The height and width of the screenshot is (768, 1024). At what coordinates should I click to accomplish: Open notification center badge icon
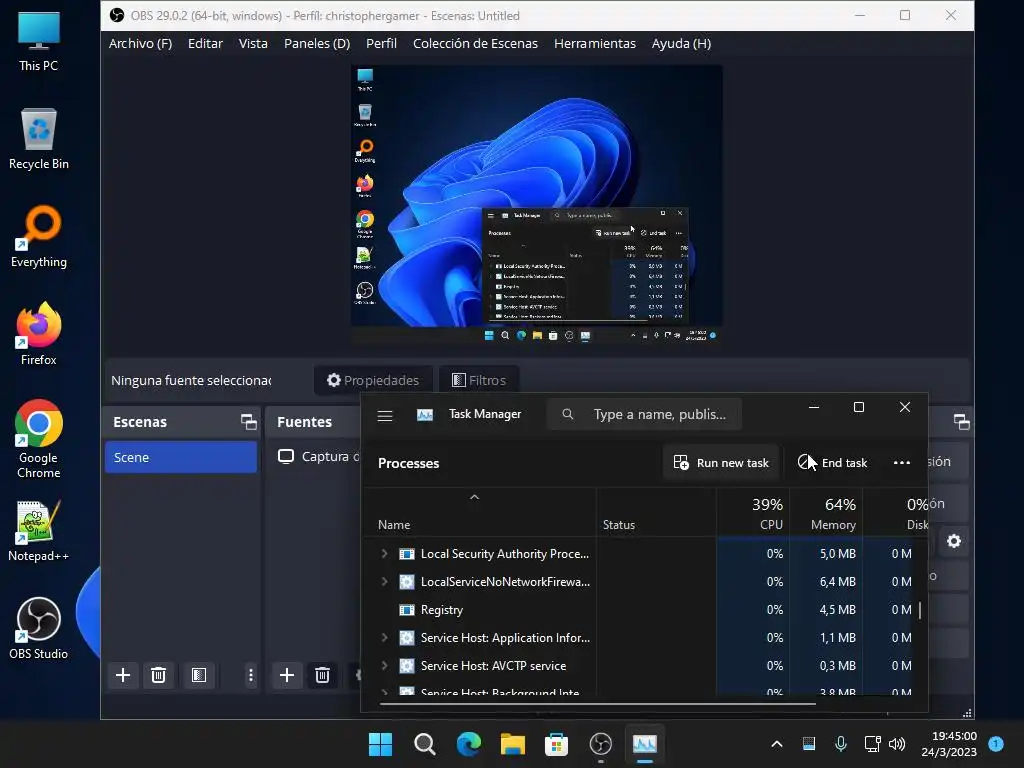[996, 744]
